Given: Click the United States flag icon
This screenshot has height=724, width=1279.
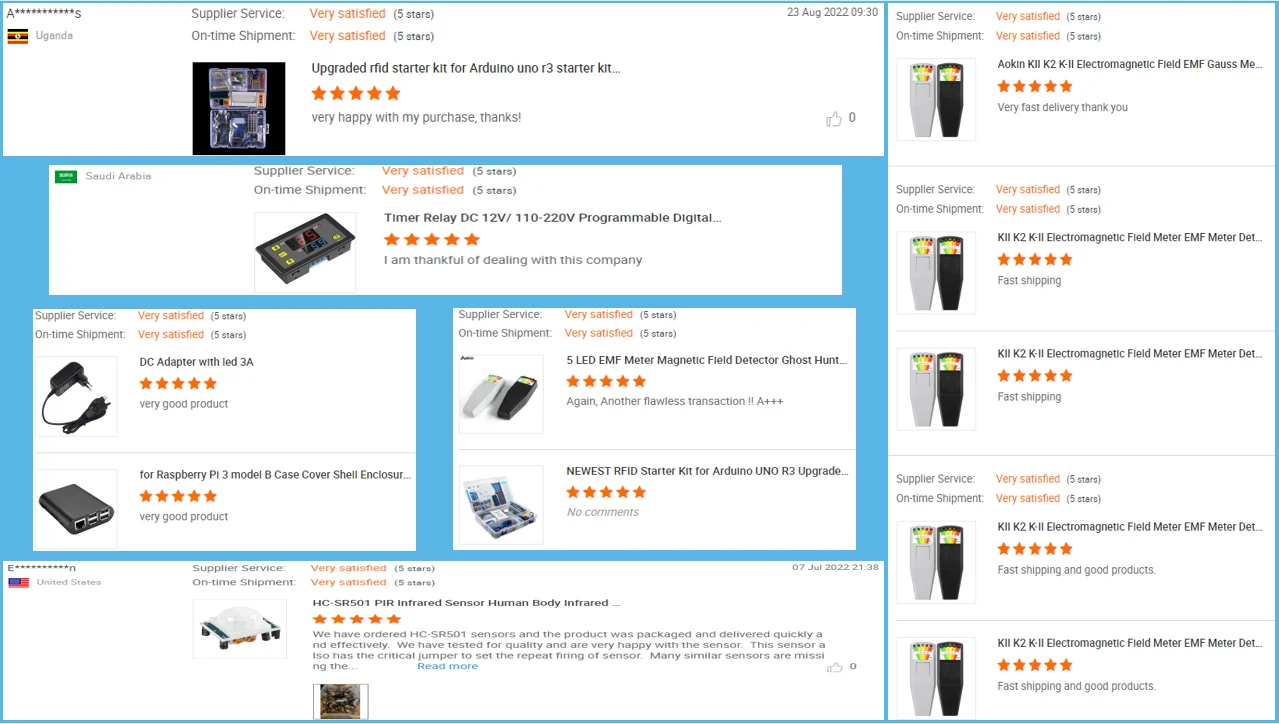Looking at the screenshot, I should (x=18, y=582).
